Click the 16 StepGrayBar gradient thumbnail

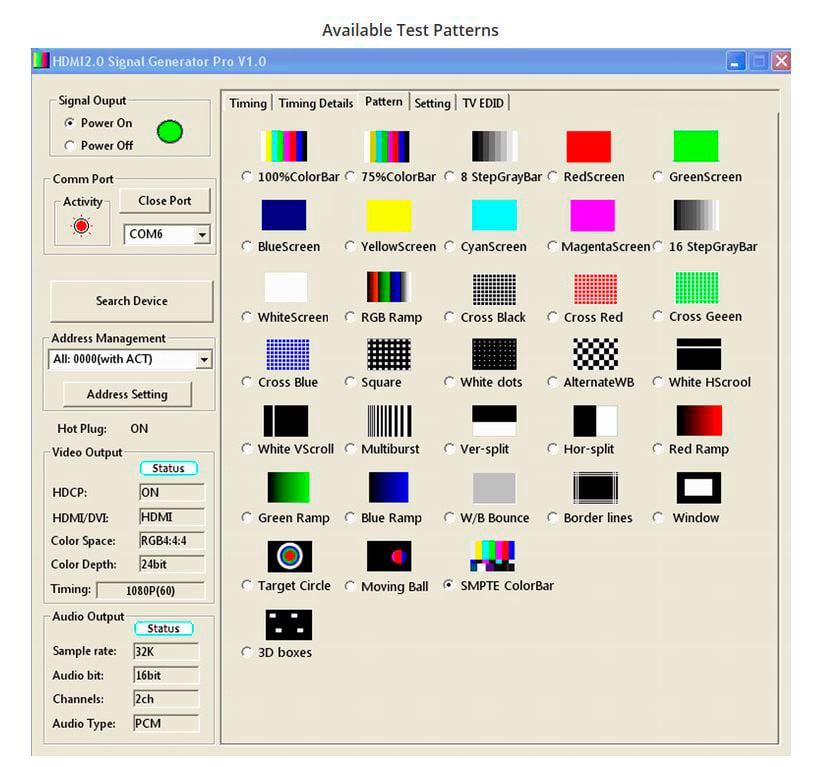(x=696, y=215)
